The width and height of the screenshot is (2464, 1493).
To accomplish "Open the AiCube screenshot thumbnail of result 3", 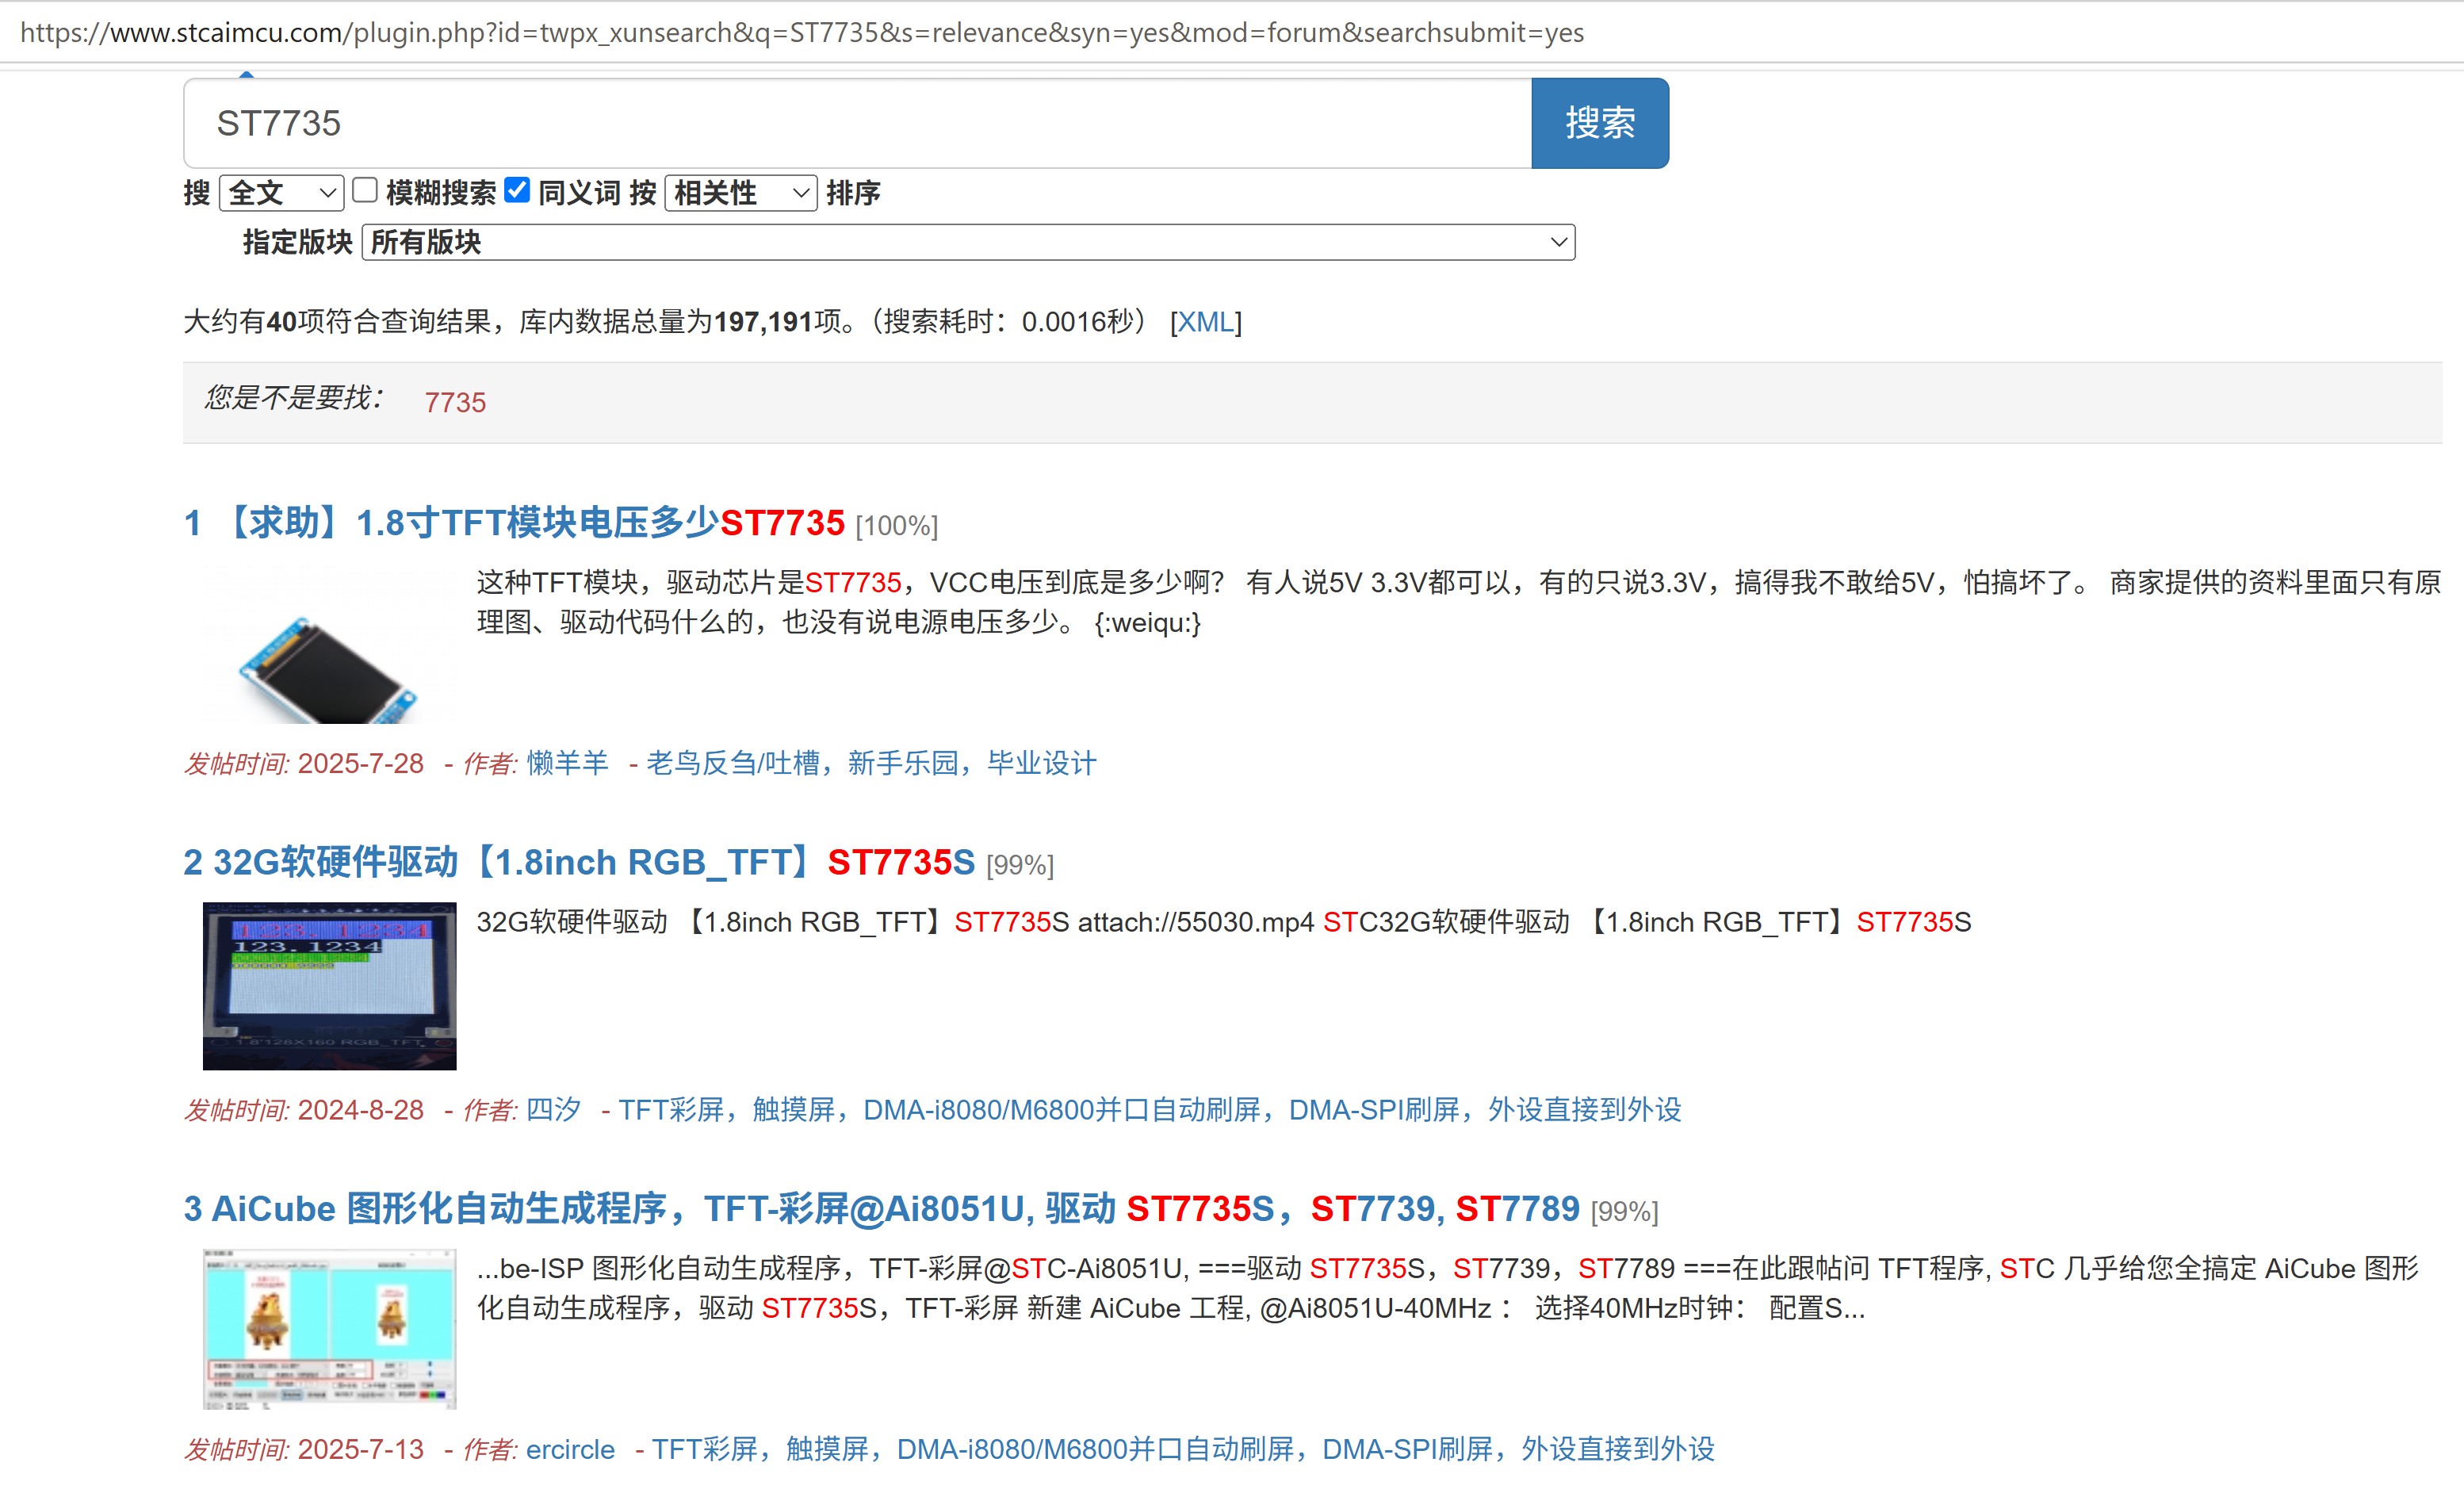I will [329, 1329].
